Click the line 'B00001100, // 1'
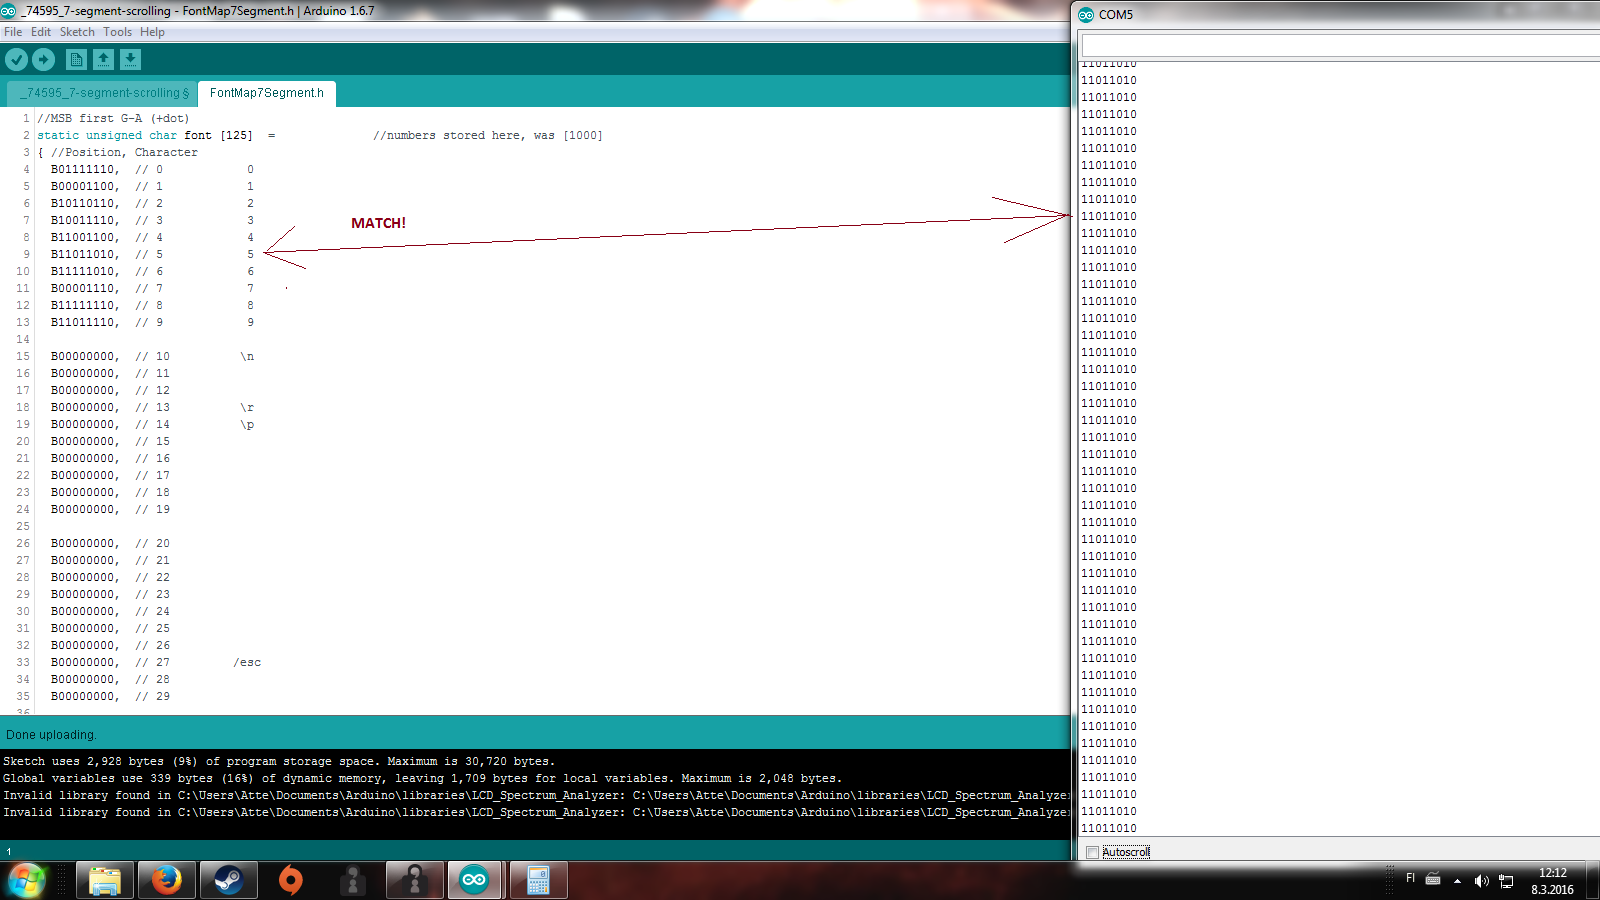Image resolution: width=1600 pixels, height=900 pixels. 107,186
